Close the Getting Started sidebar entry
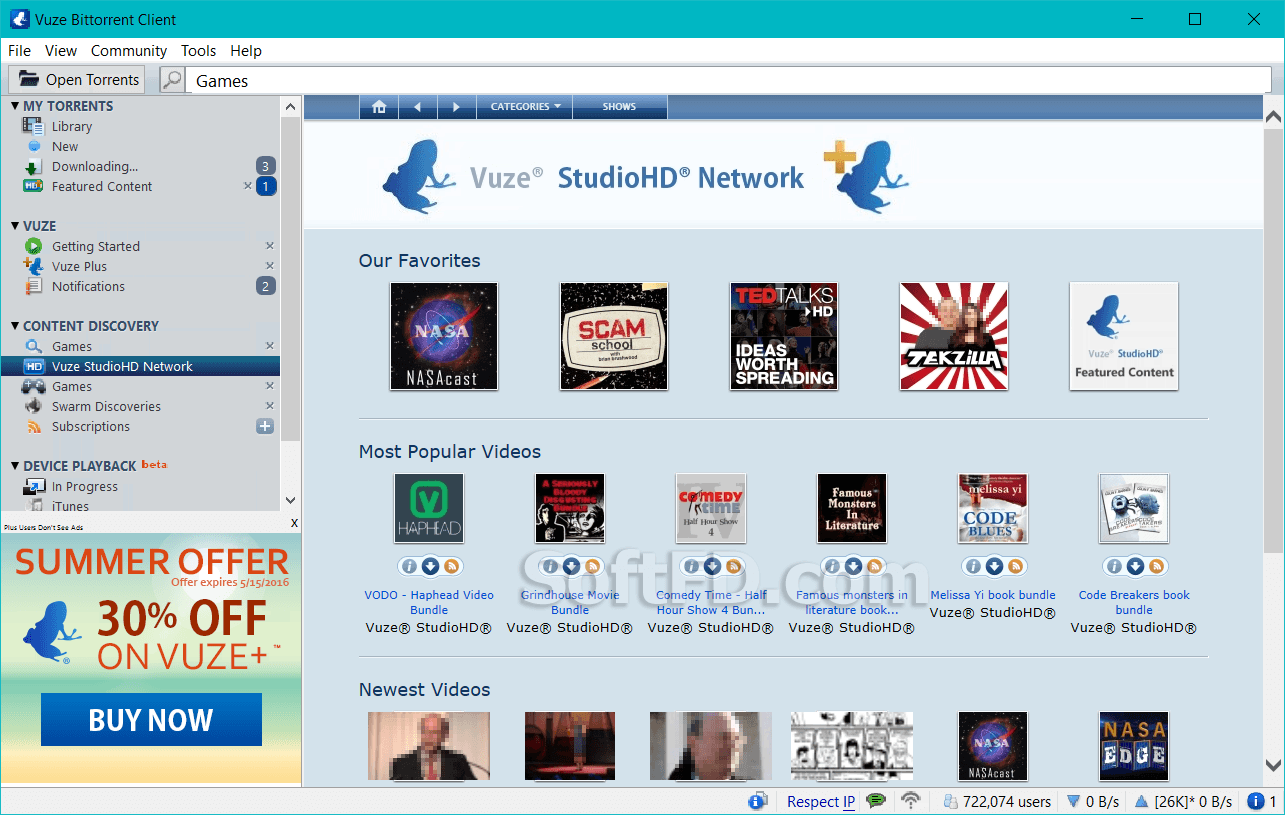Viewport: 1285px width, 815px height. pos(269,246)
